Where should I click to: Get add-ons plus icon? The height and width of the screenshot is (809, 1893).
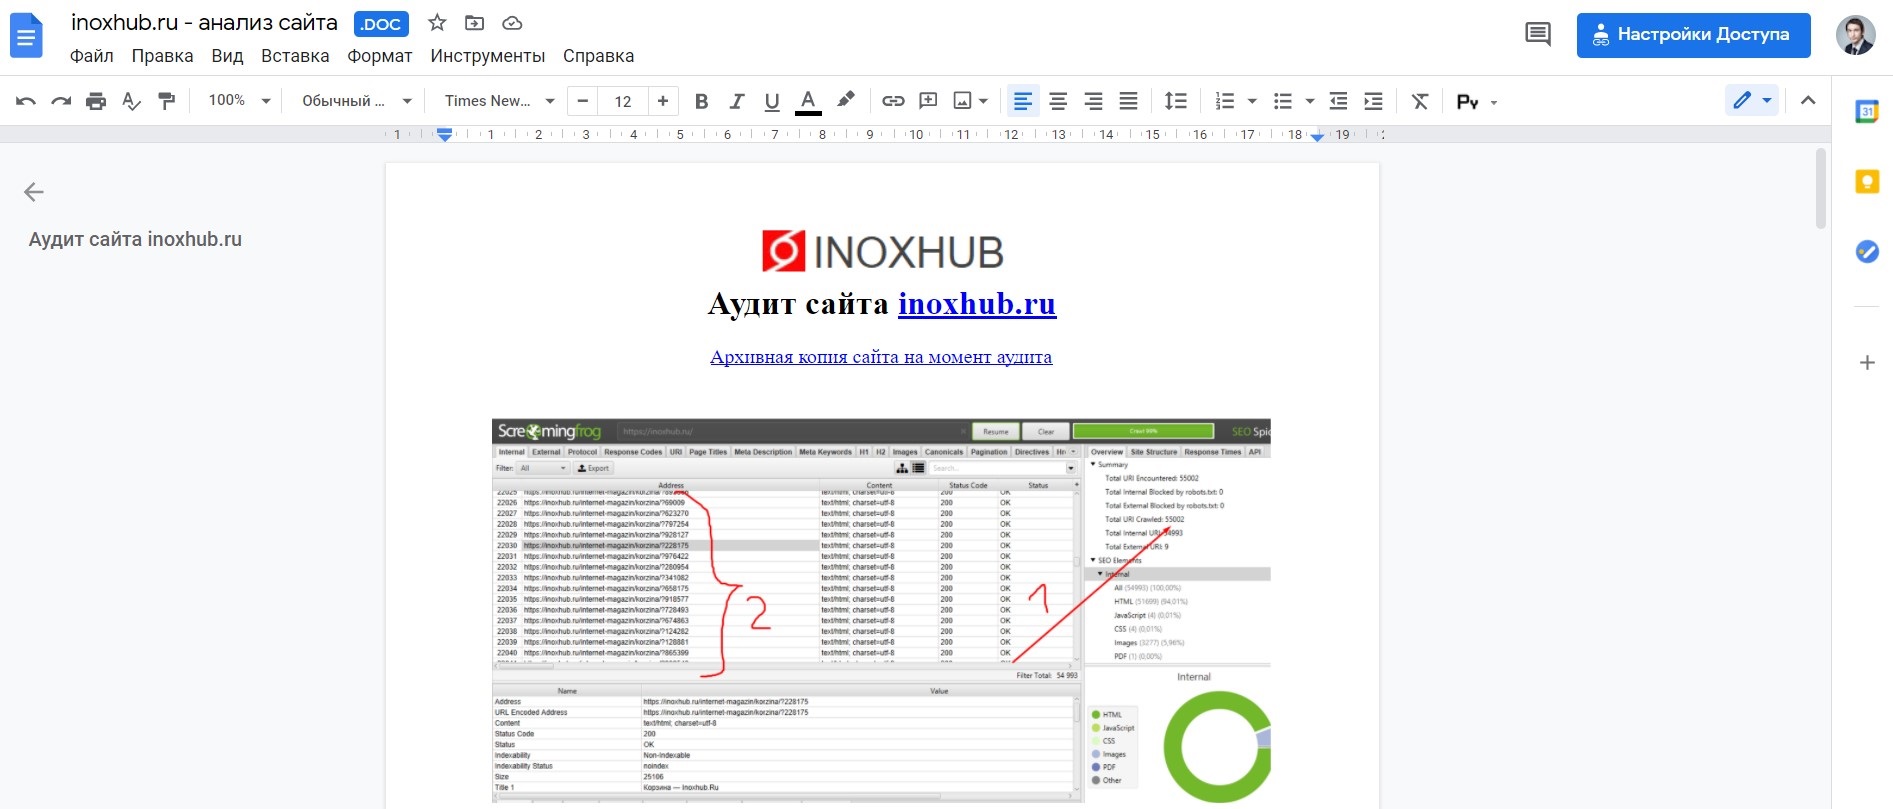point(1867,362)
